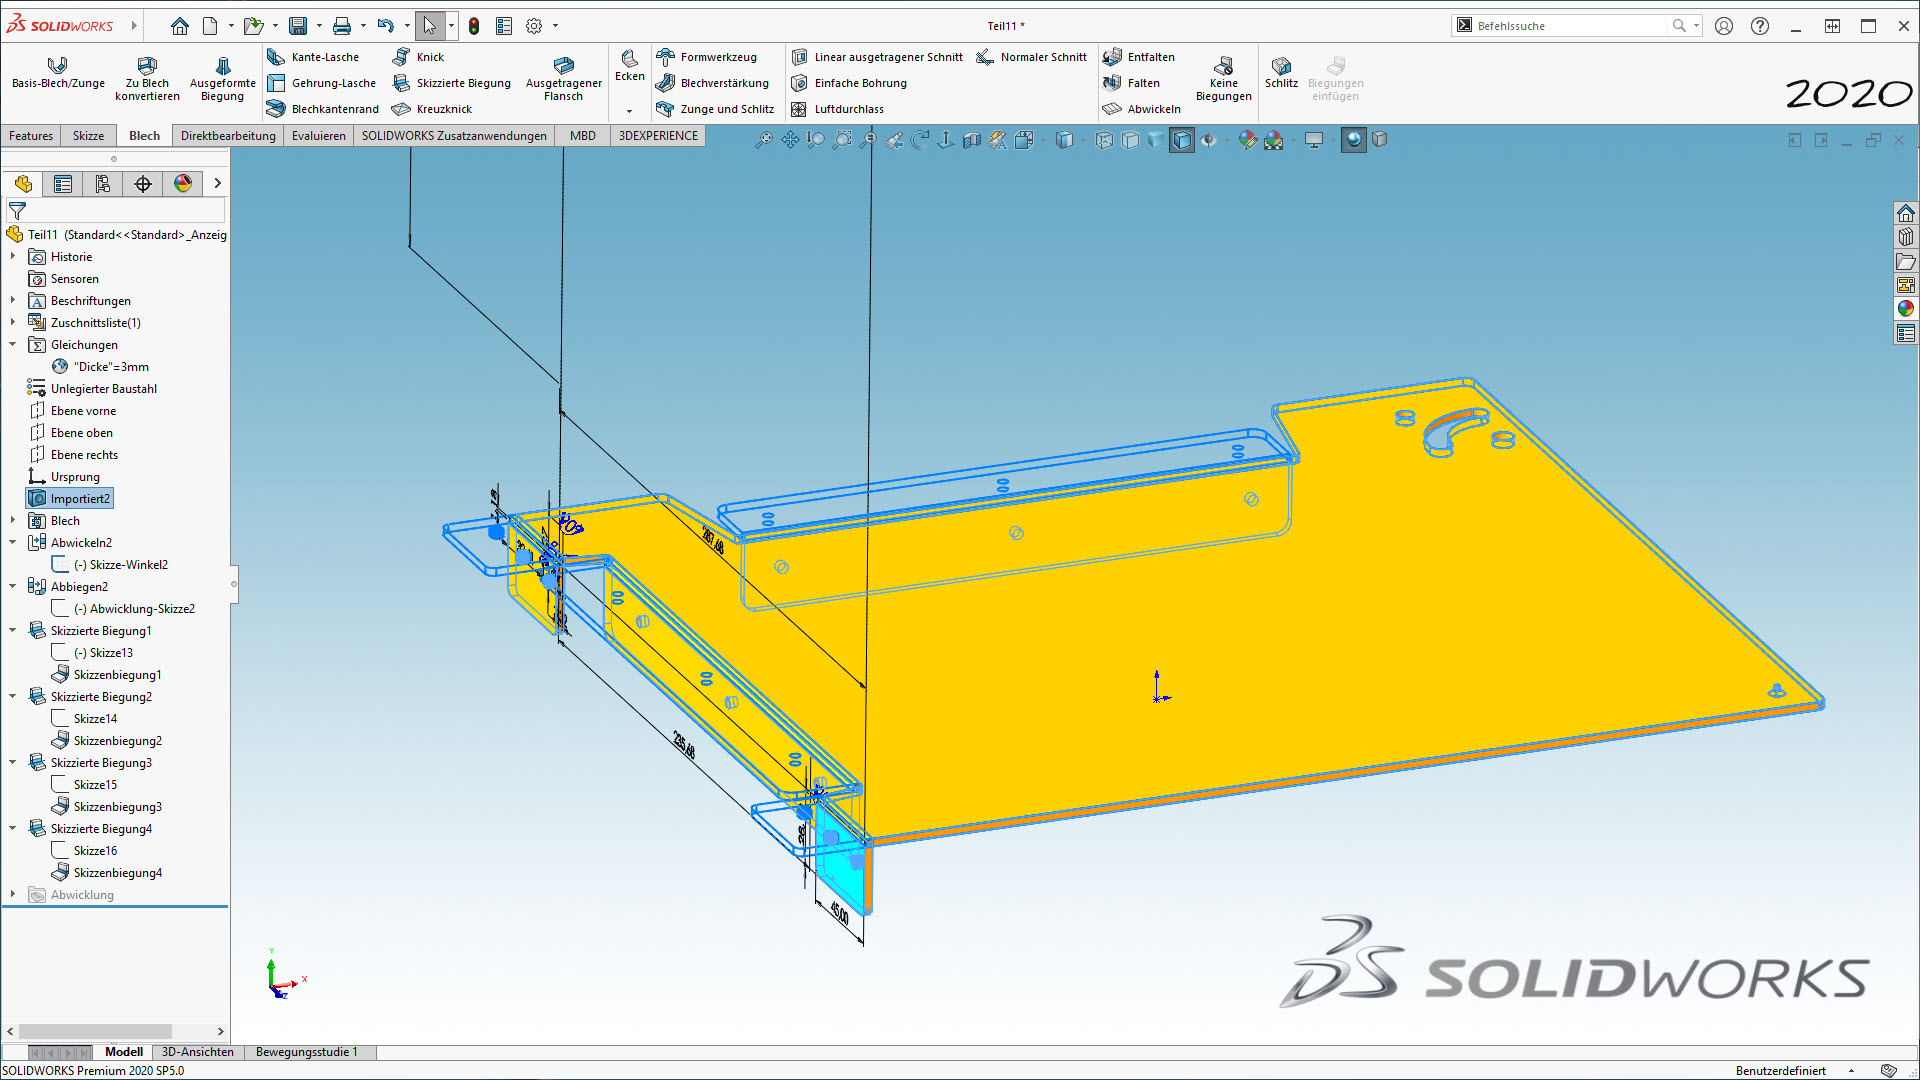Expand the Blech tree node
Screen dimensions: 1920x1080
13,521
